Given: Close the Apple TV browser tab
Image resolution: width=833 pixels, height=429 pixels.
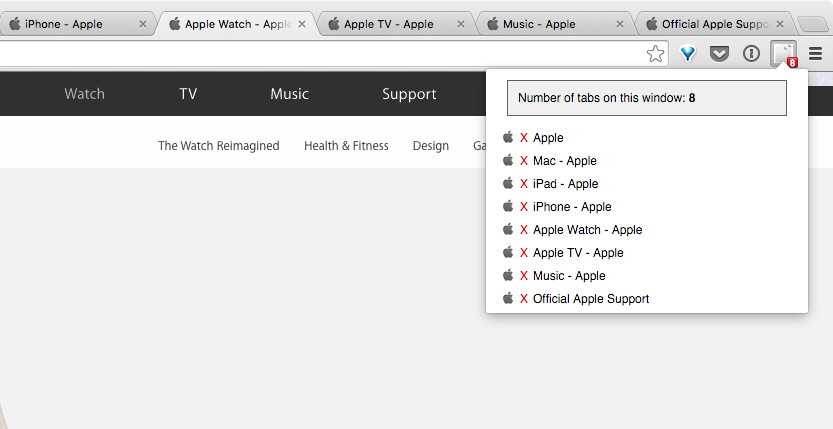Looking at the screenshot, I should coord(461,24).
